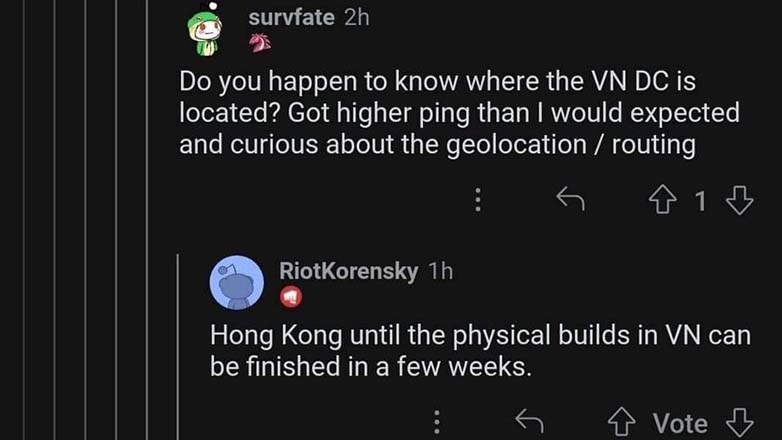Open three-dot menu on RiotKorensky's reply
782x440 pixels.
click(437, 422)
